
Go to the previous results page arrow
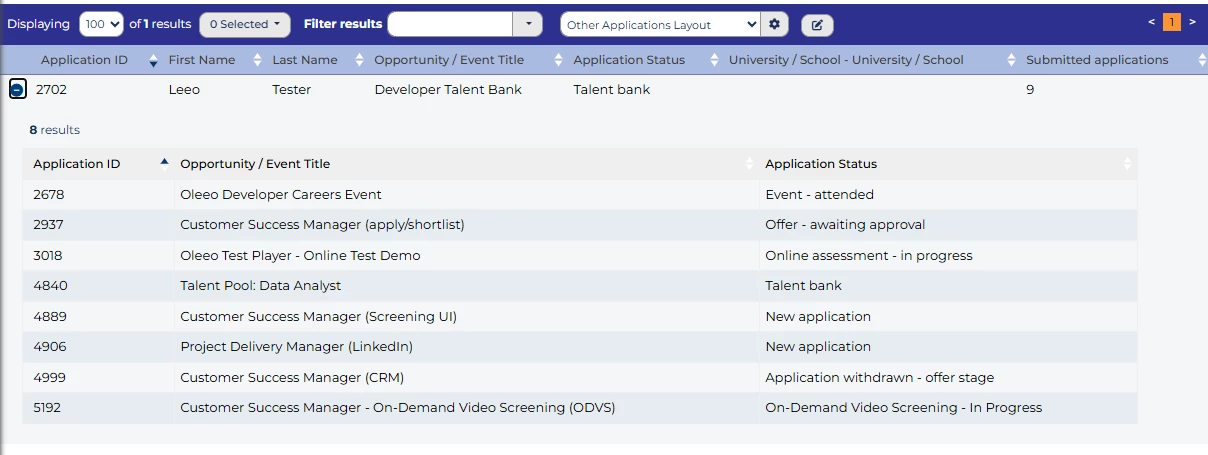[1152, 22]
